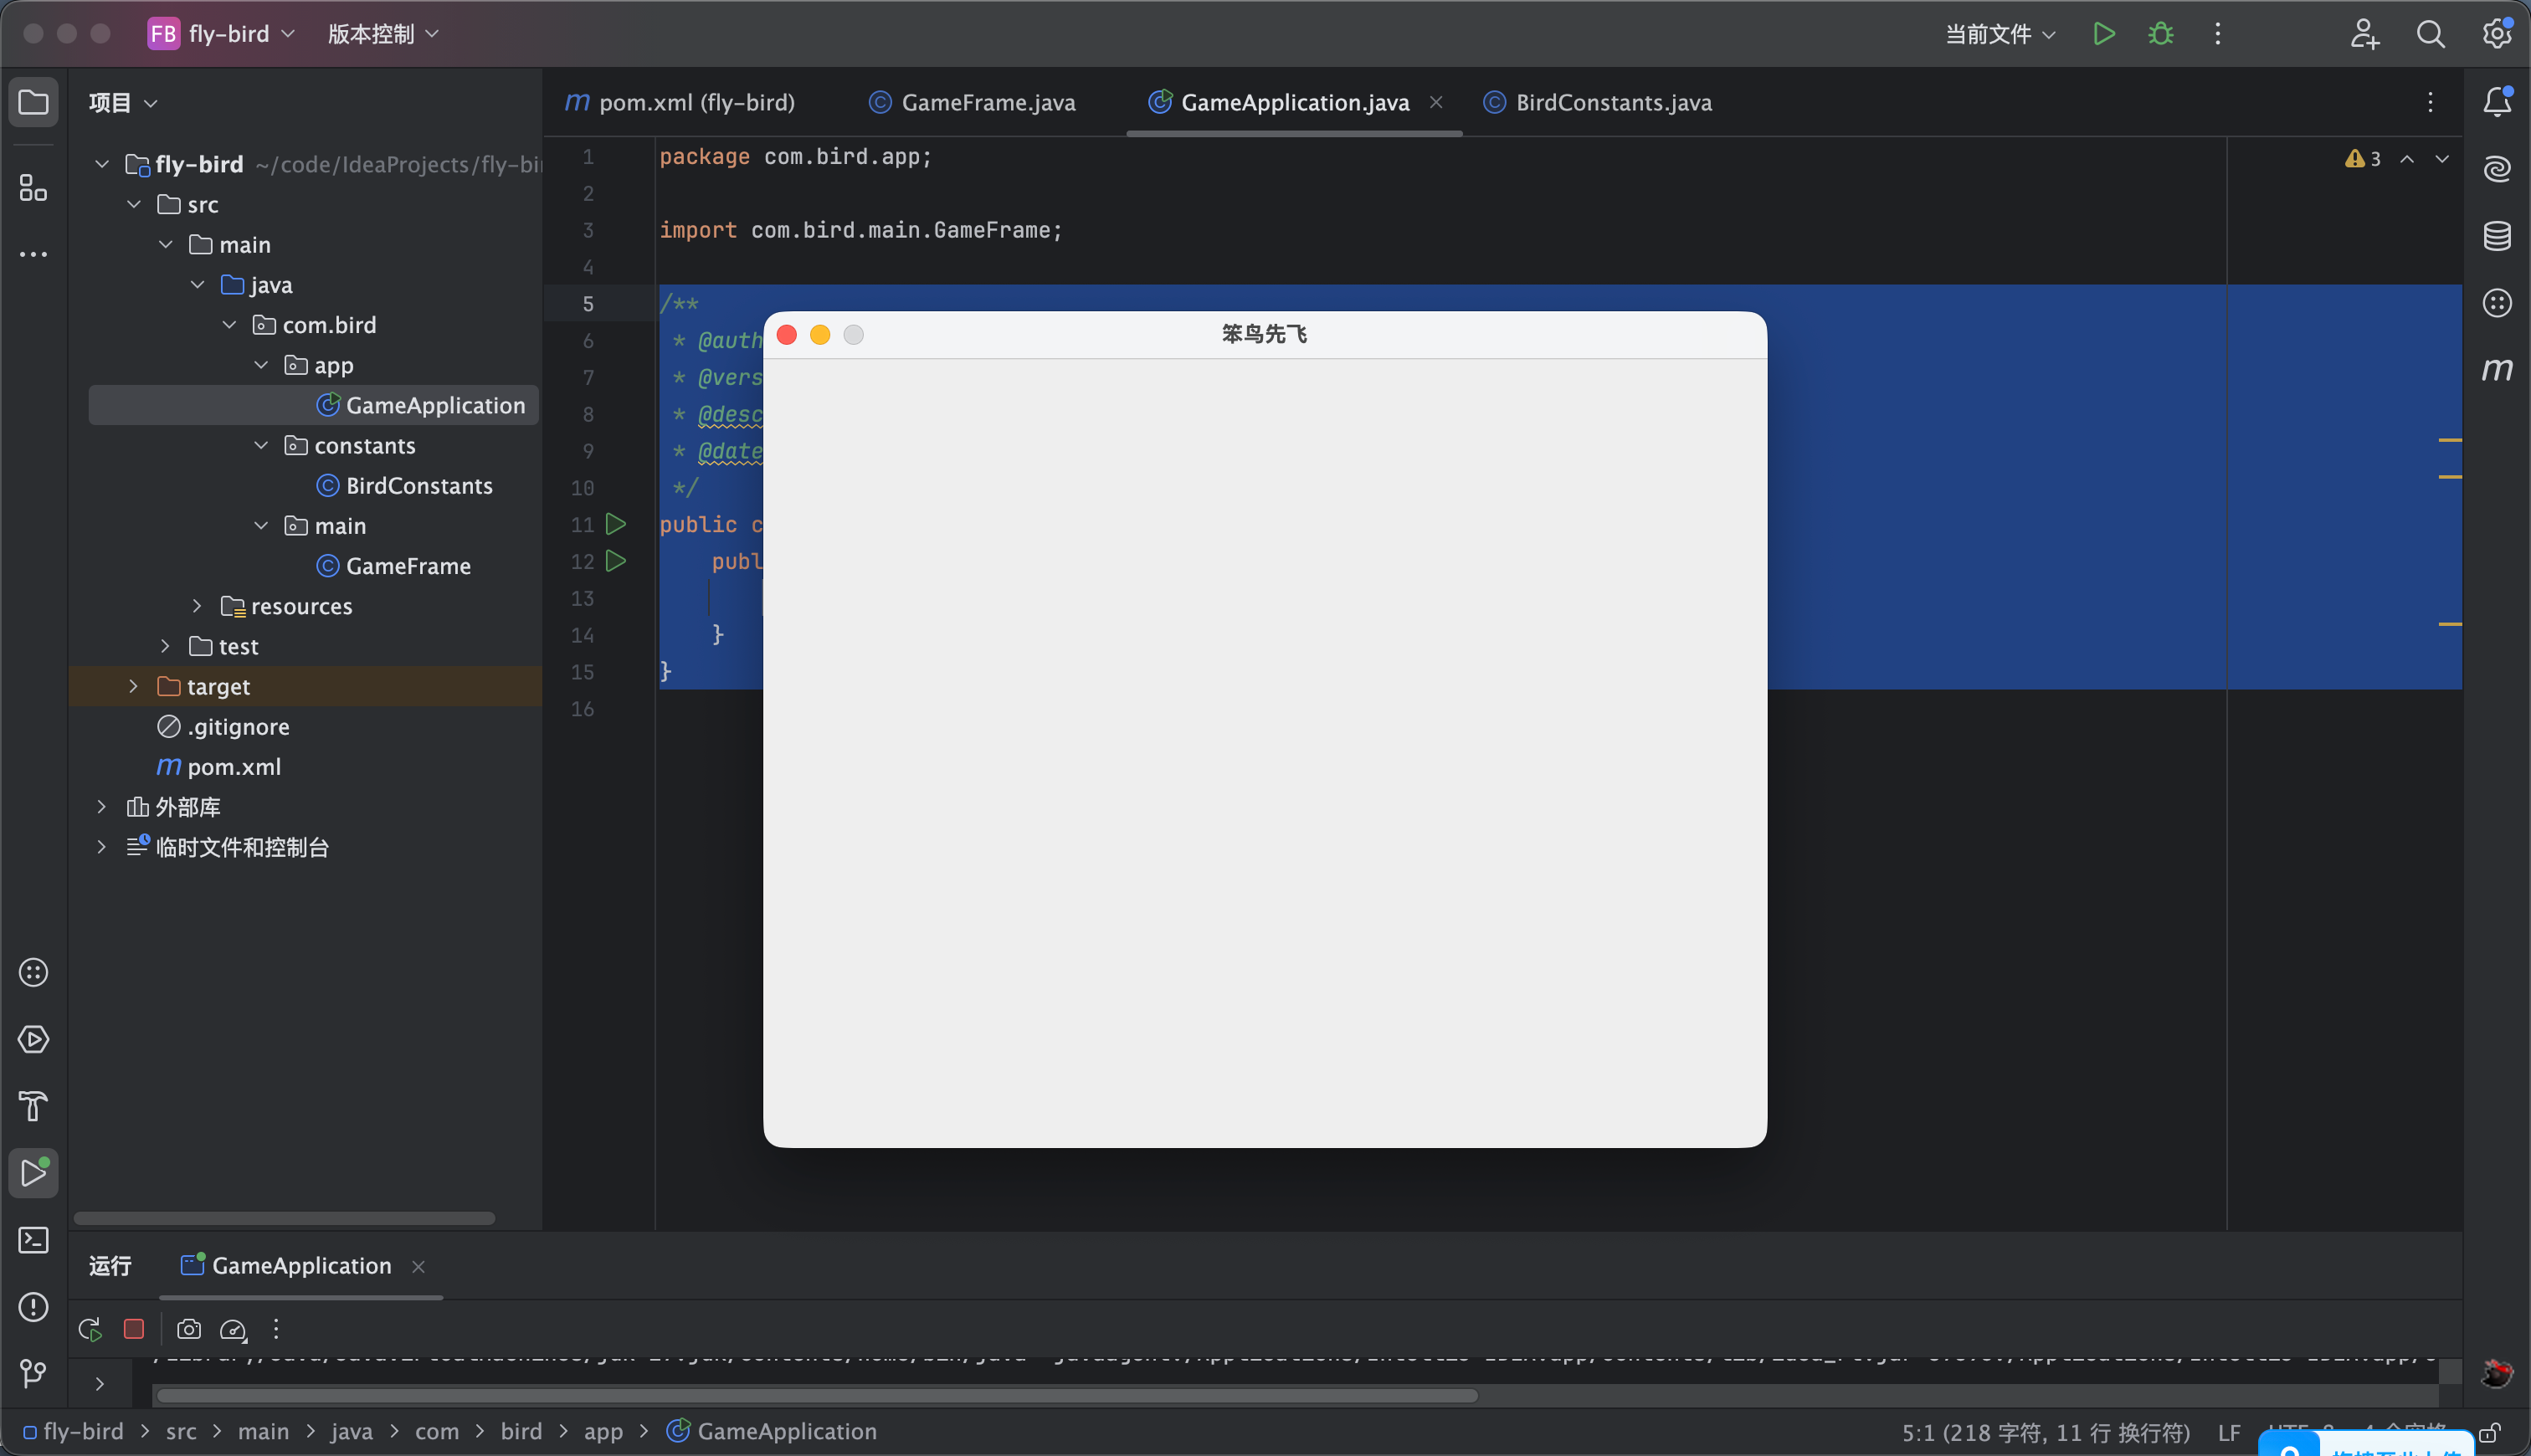Click gutter run icon on line 11
Image resolution: width=2531 pixels, height=1456 pixels.
pyautogui.click(x=616, y=524)
